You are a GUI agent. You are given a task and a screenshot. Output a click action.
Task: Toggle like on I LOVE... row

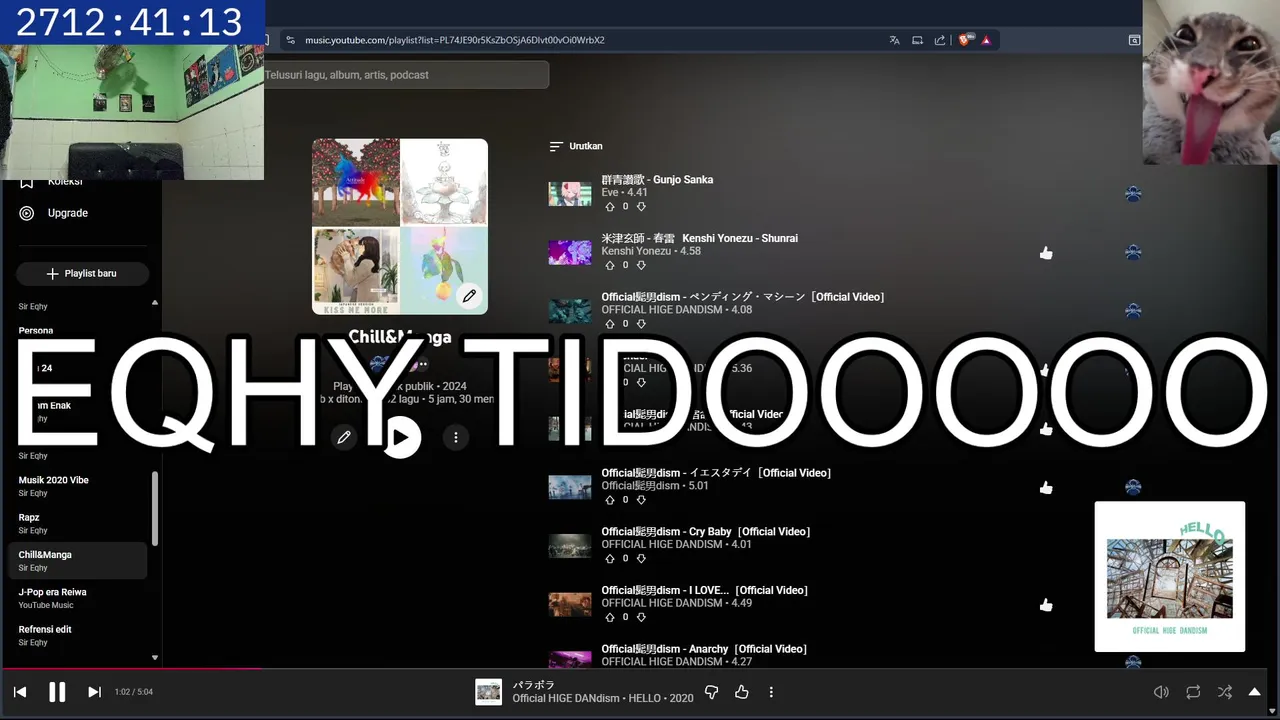pos(1046,605)
